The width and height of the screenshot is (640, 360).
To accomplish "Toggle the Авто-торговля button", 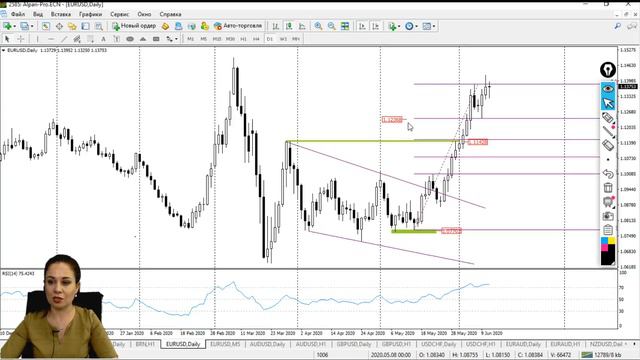I will [x=238, y=26].
